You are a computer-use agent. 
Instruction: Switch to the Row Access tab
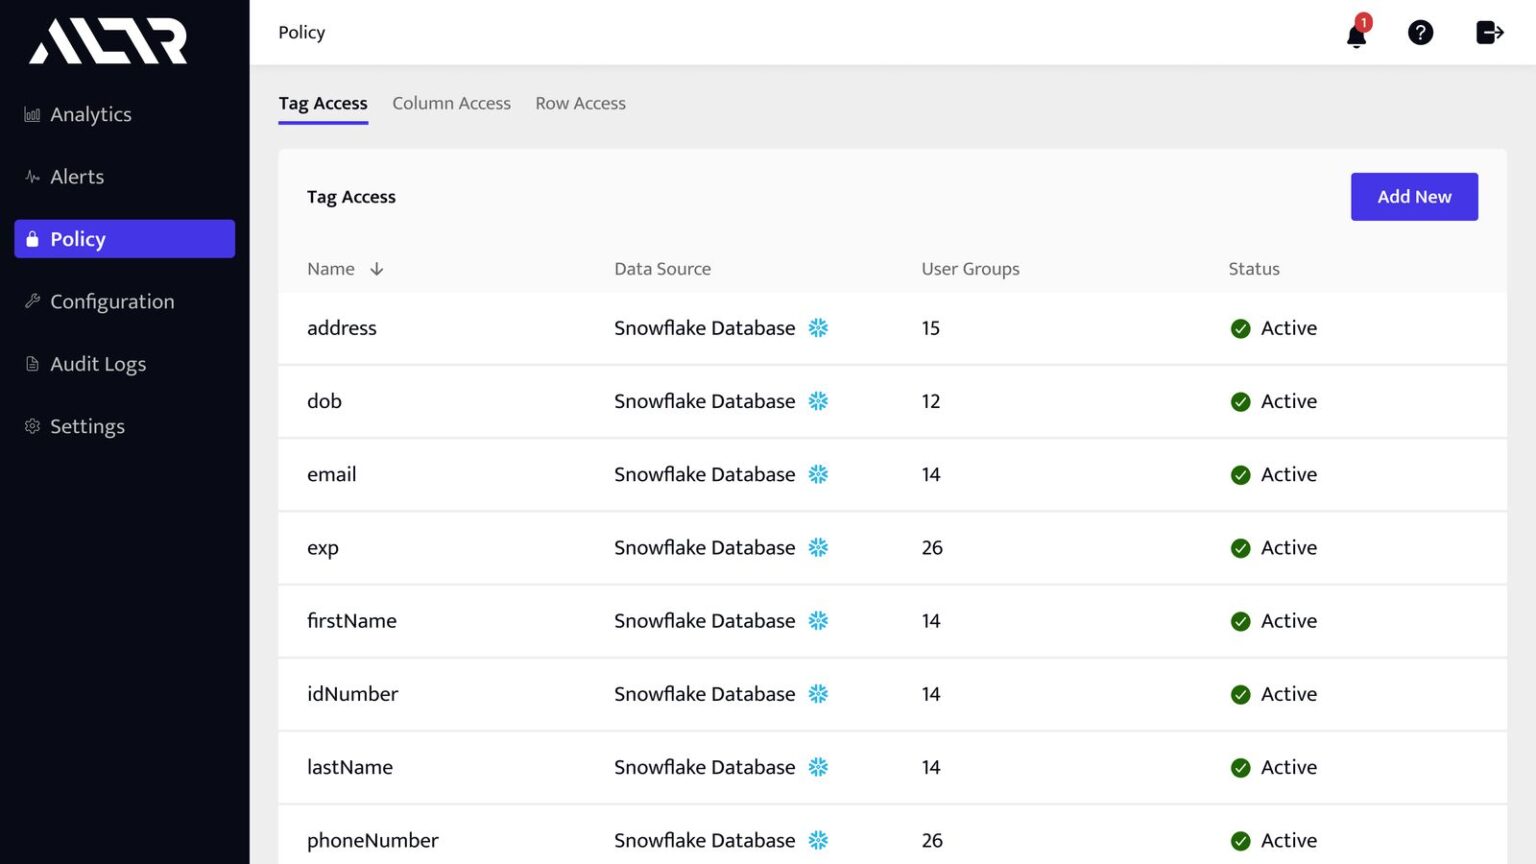pos(580,103)
